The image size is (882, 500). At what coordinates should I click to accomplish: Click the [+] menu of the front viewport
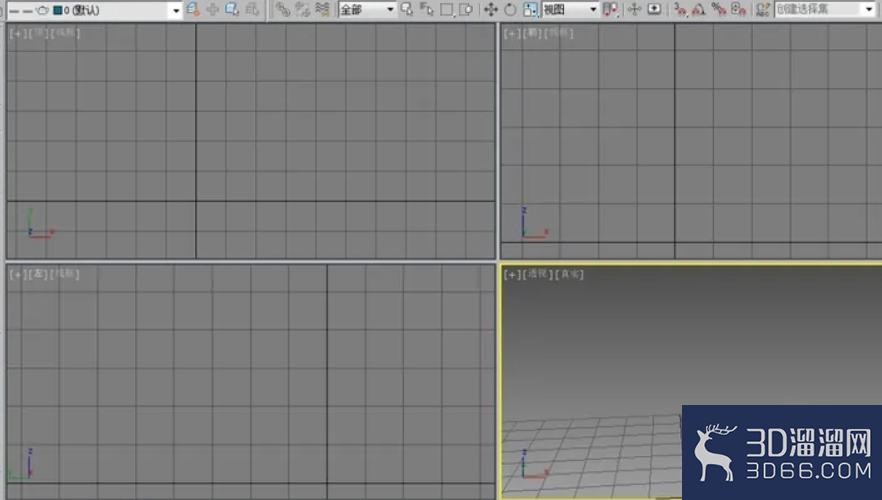(x=512, y=33)
